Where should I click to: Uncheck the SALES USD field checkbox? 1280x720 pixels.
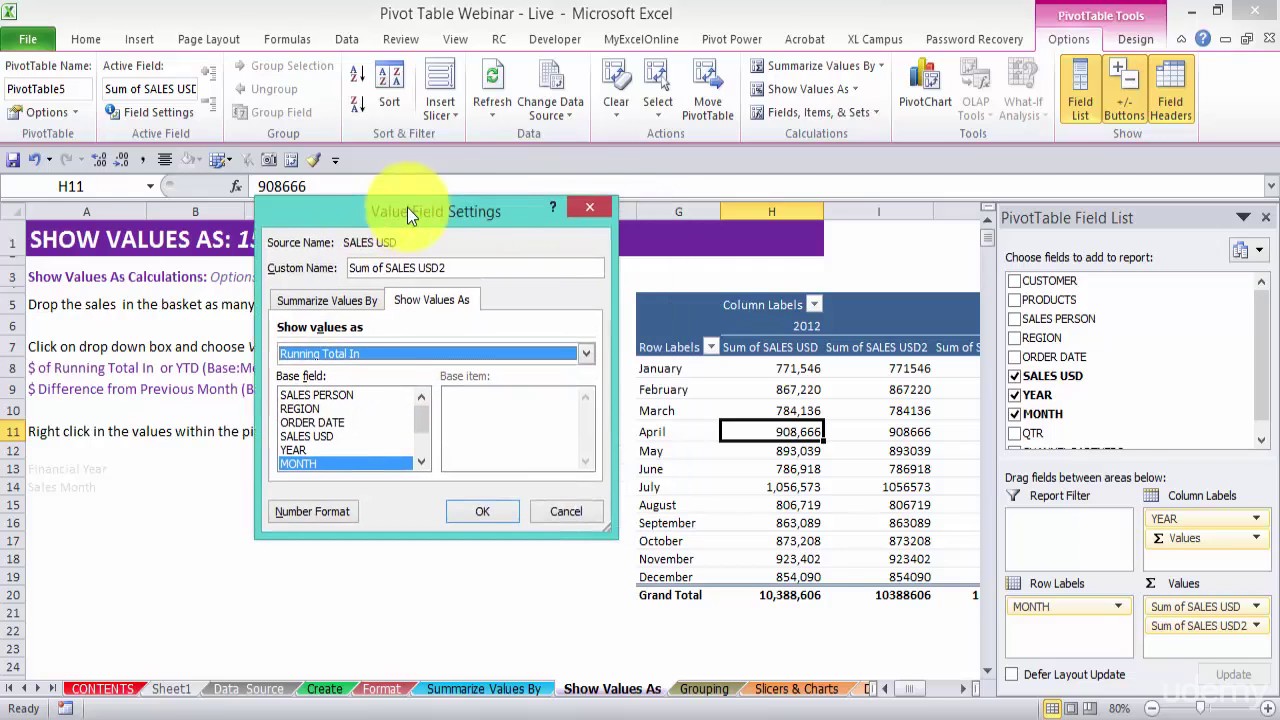[1015, 376]
